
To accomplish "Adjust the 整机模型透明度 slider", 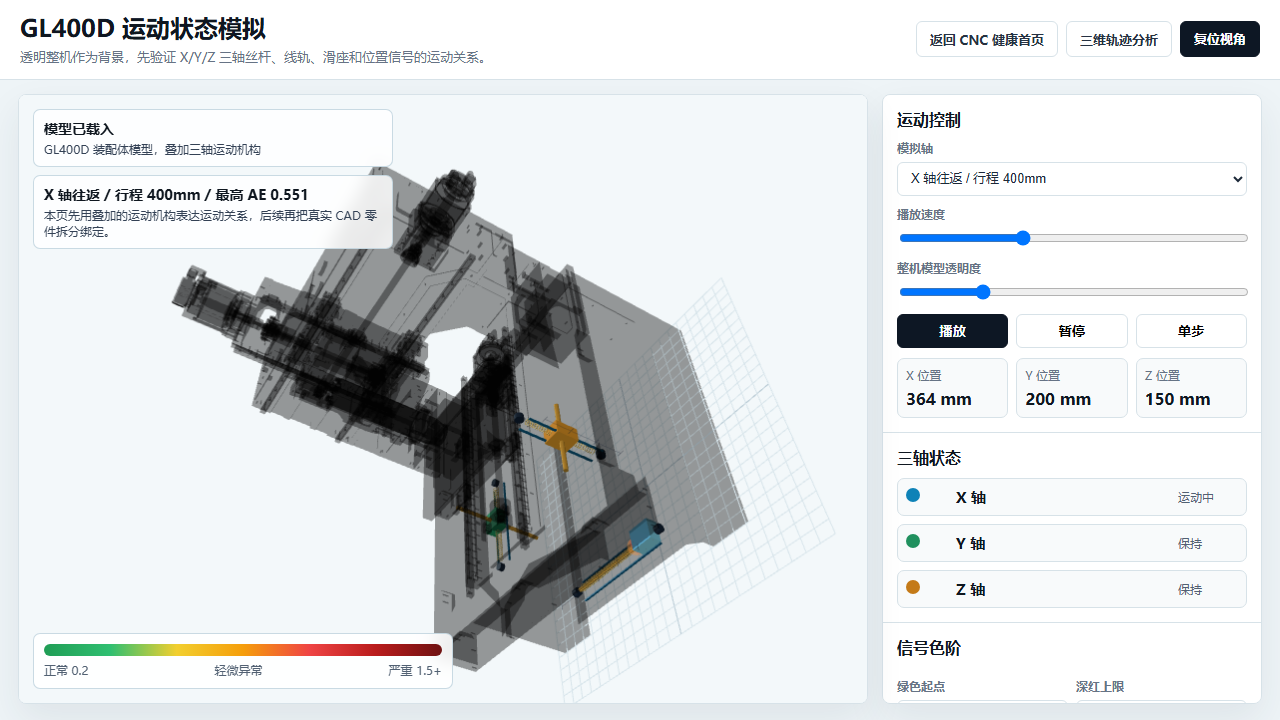I will point(1073,292).
